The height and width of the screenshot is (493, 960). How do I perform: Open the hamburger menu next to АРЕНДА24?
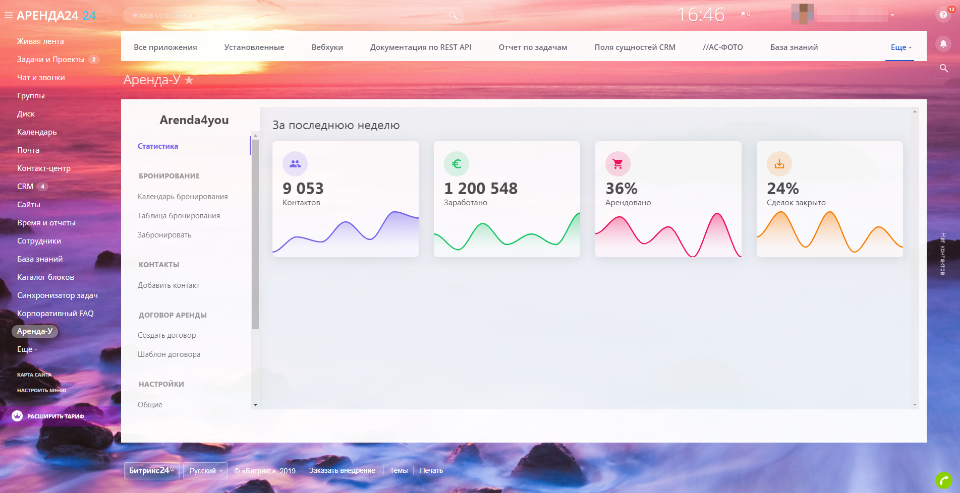[9, 15]
